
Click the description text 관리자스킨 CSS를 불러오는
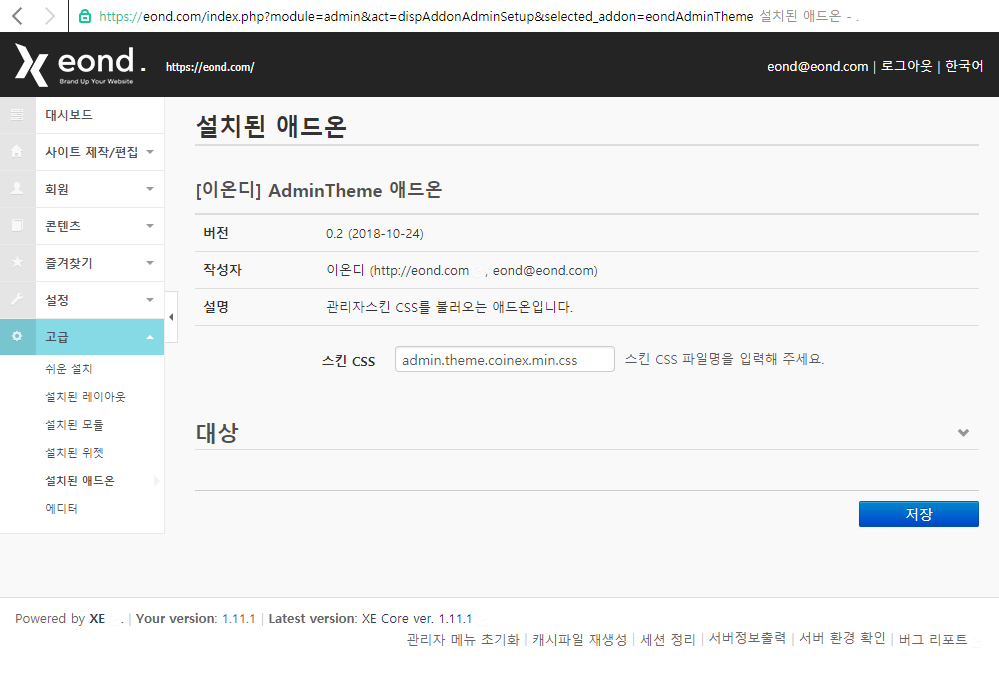[406, 307]
